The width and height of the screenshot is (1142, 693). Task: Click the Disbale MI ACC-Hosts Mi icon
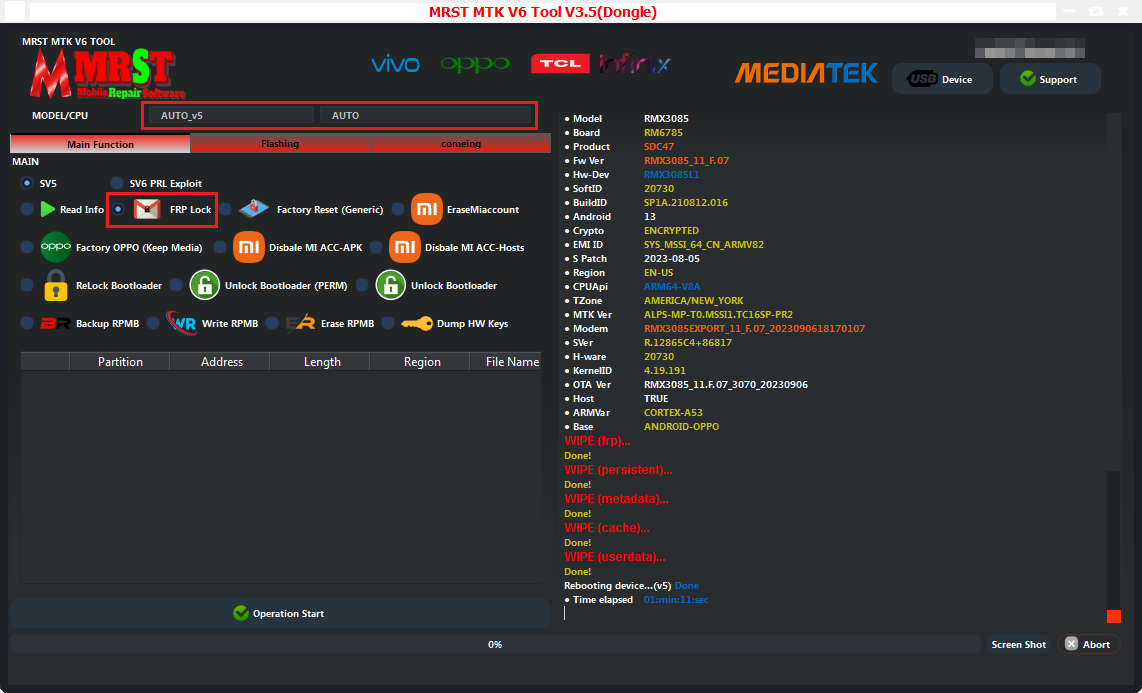pos(405,248)
